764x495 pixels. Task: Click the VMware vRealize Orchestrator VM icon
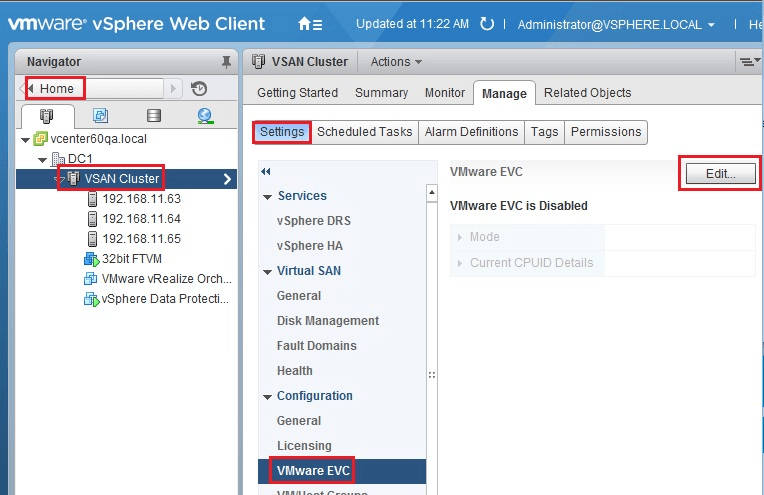tap(91, 279)
